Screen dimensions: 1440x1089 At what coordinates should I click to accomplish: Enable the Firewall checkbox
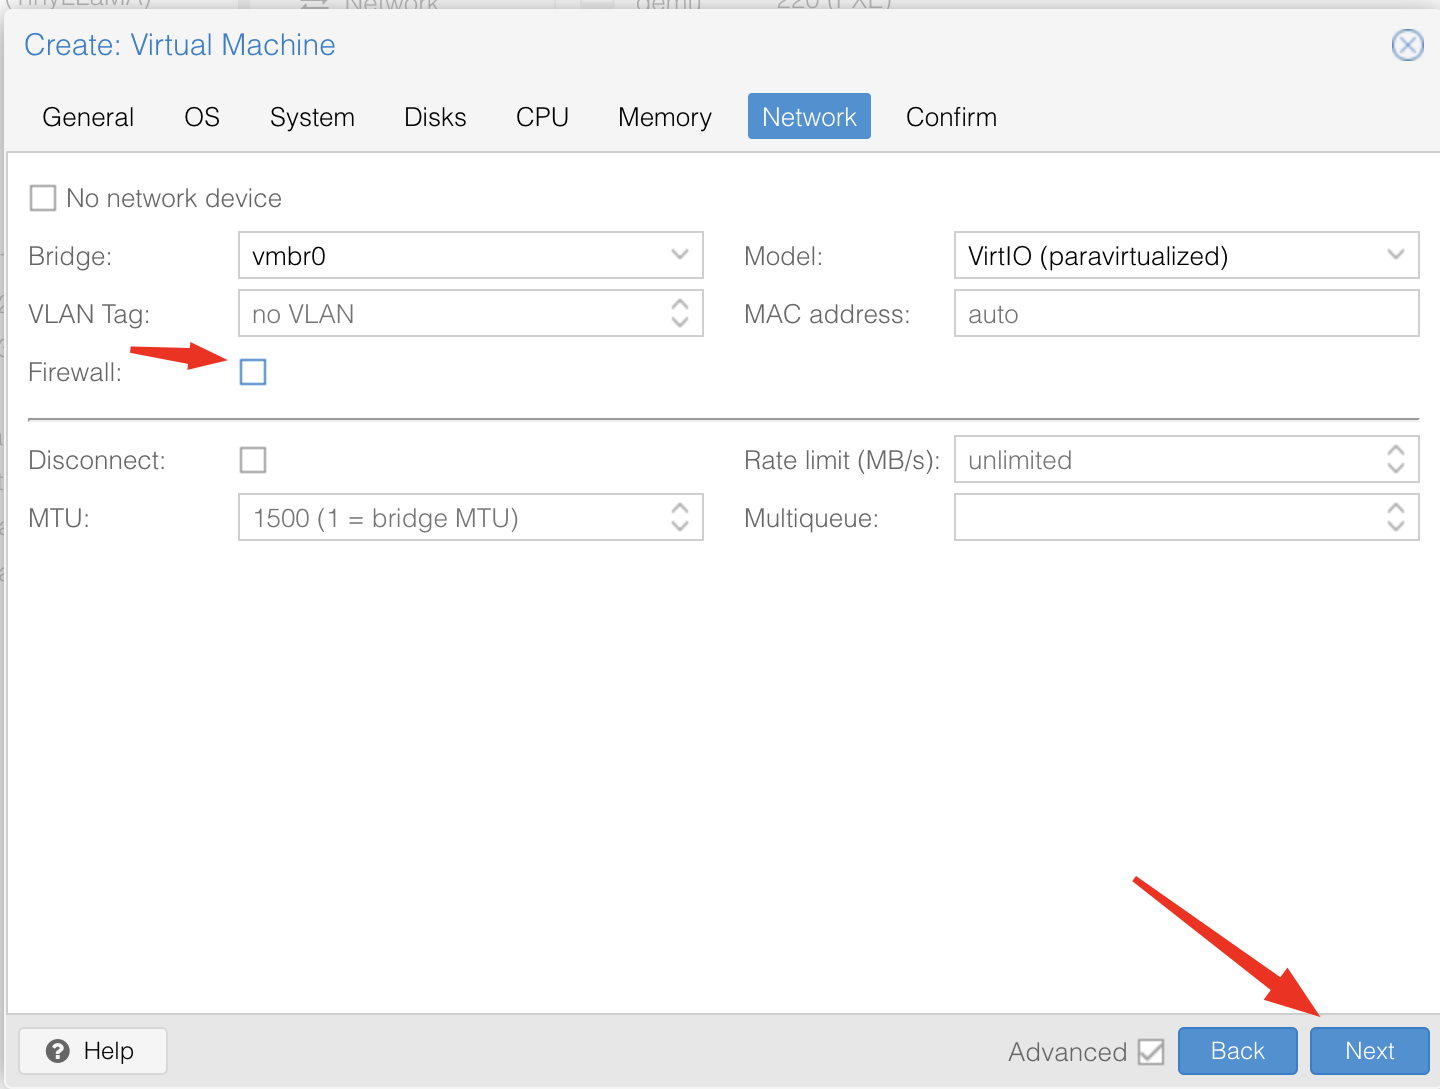click(x=253, y=372)
